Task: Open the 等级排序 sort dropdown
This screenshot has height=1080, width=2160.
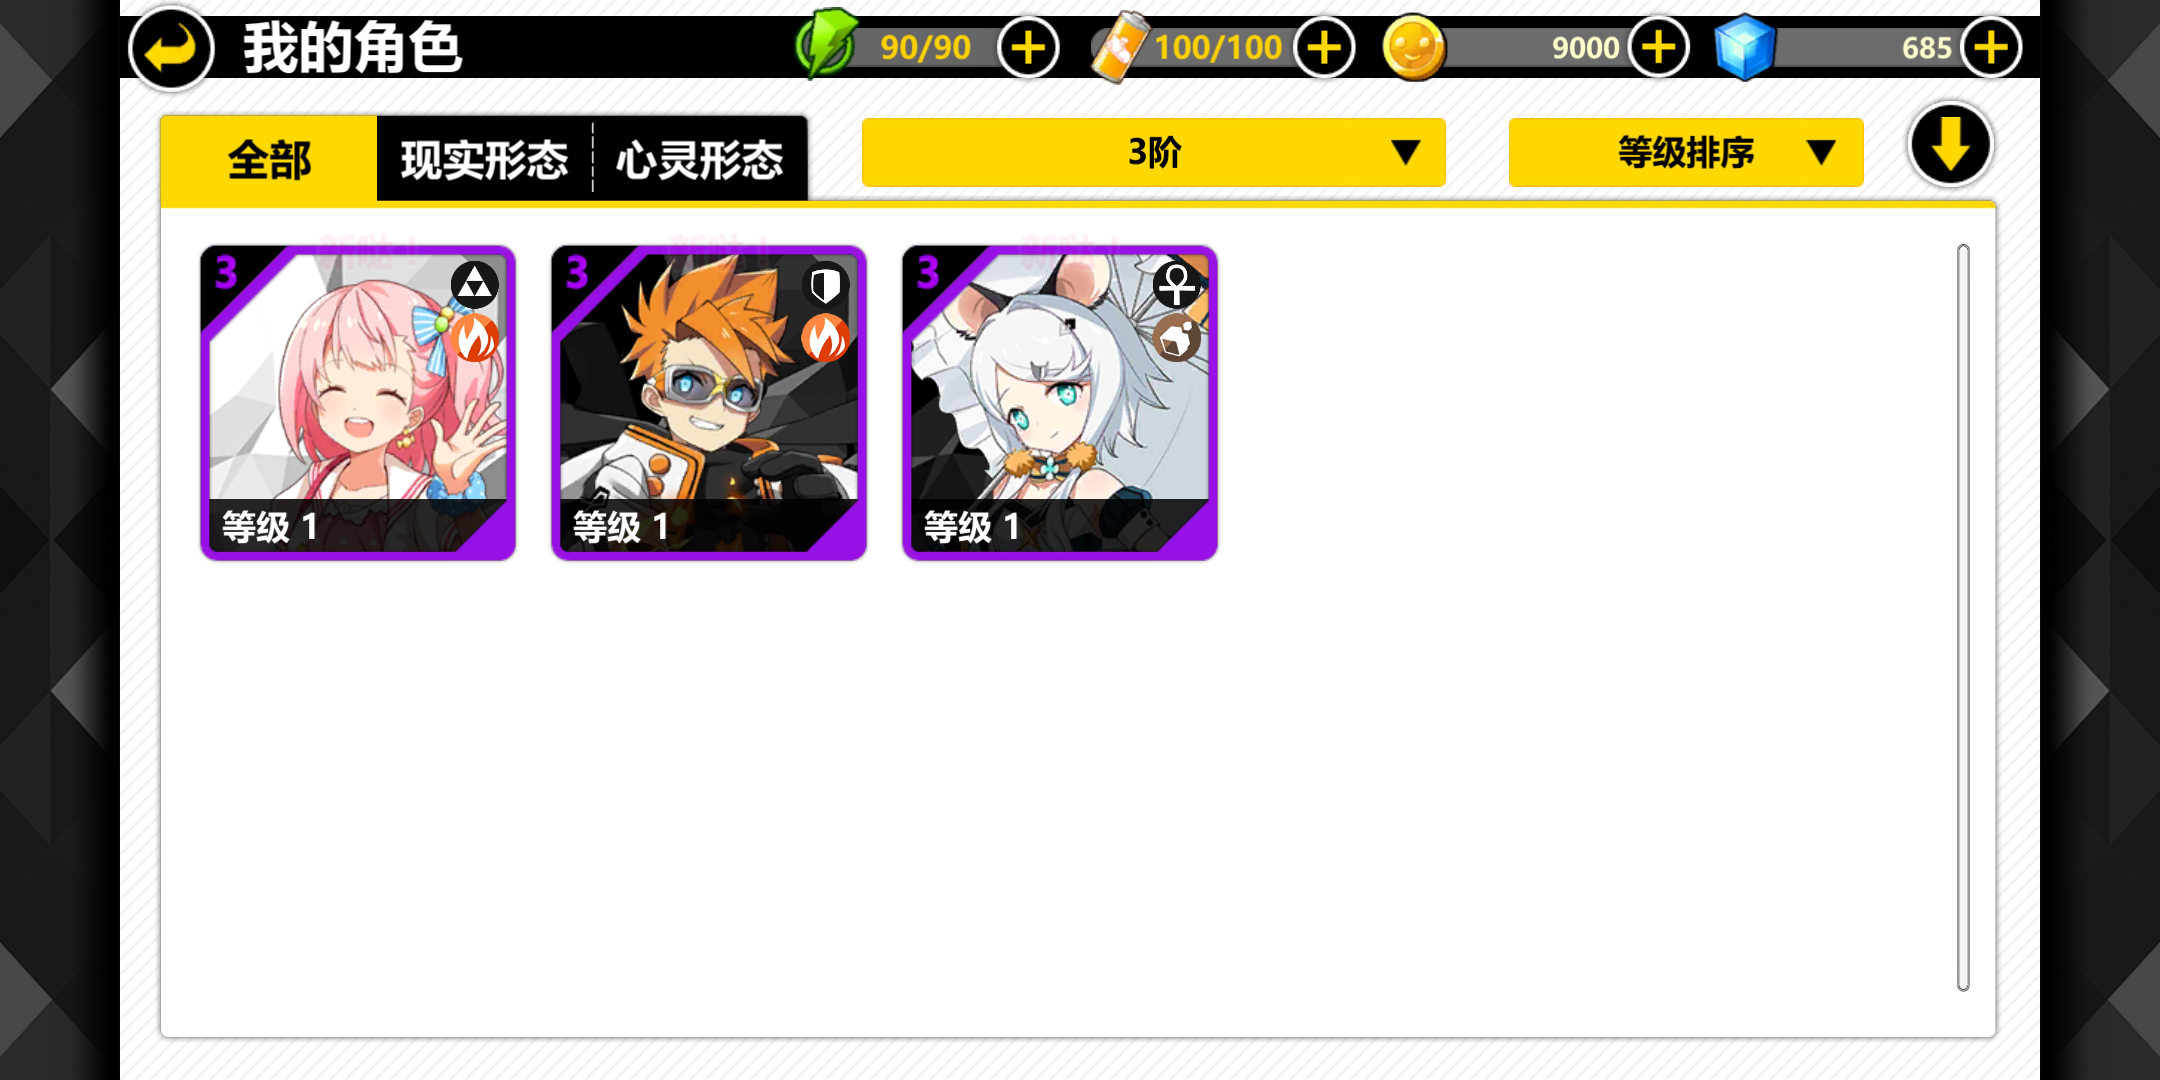Action: (1686, 153)
